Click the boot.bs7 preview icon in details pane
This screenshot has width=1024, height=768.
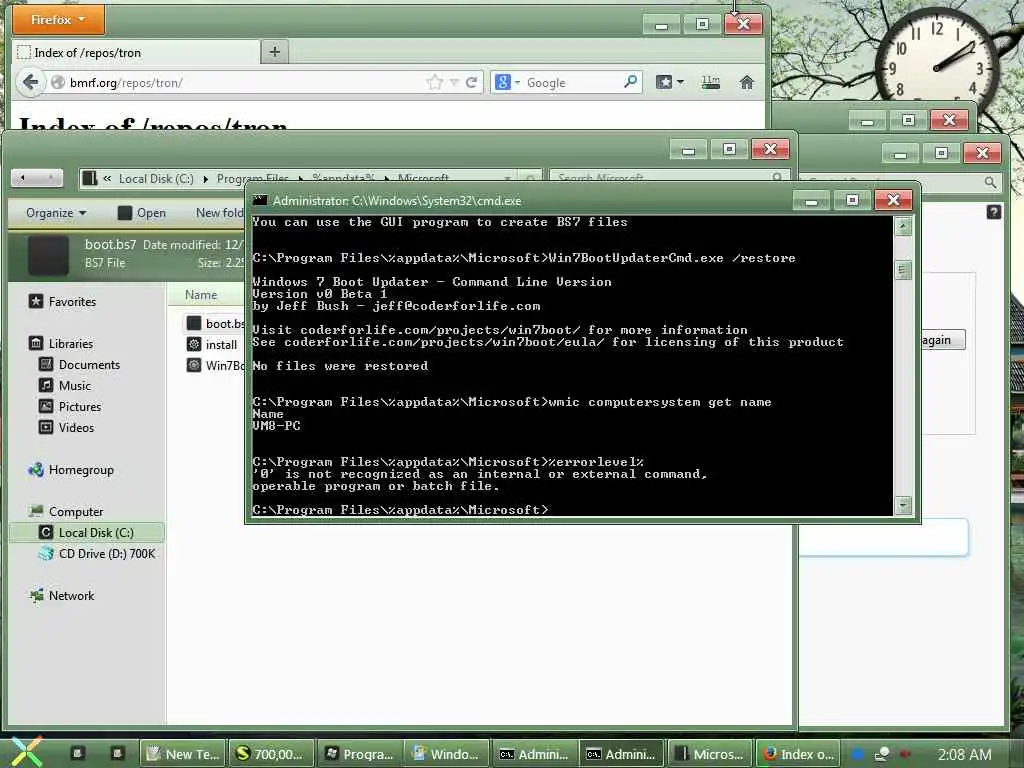[x=48, y=255]
